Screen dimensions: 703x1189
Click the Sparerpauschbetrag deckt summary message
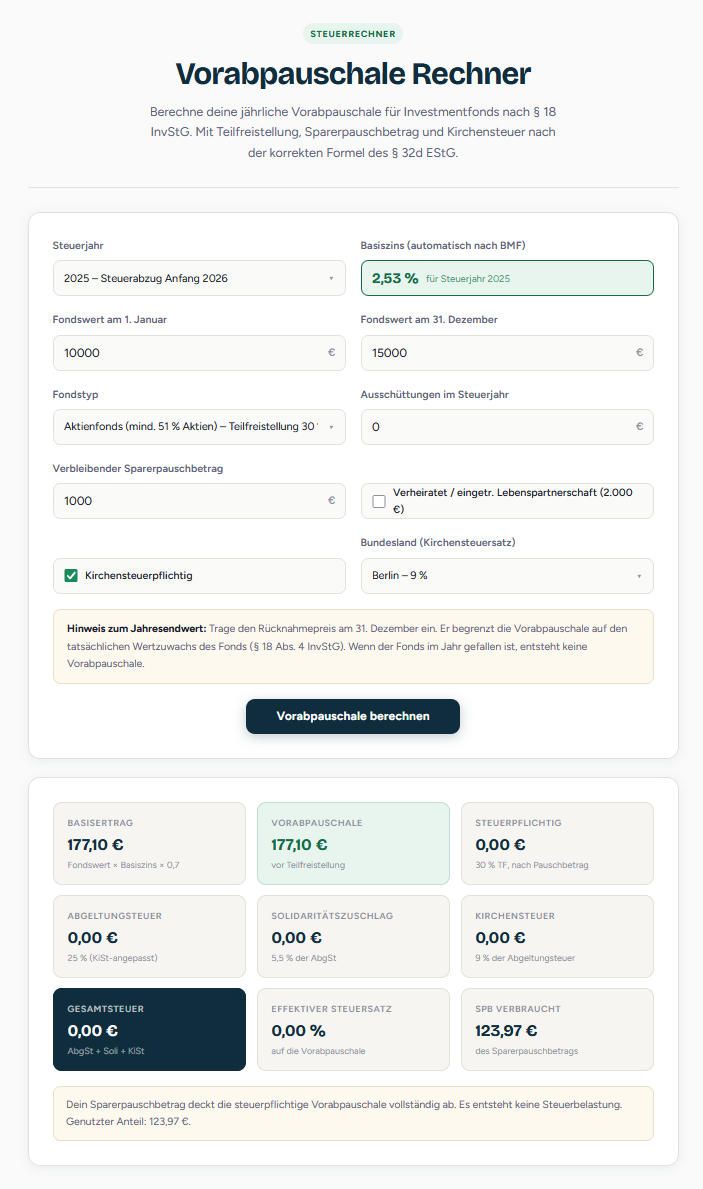(353, 1113)
